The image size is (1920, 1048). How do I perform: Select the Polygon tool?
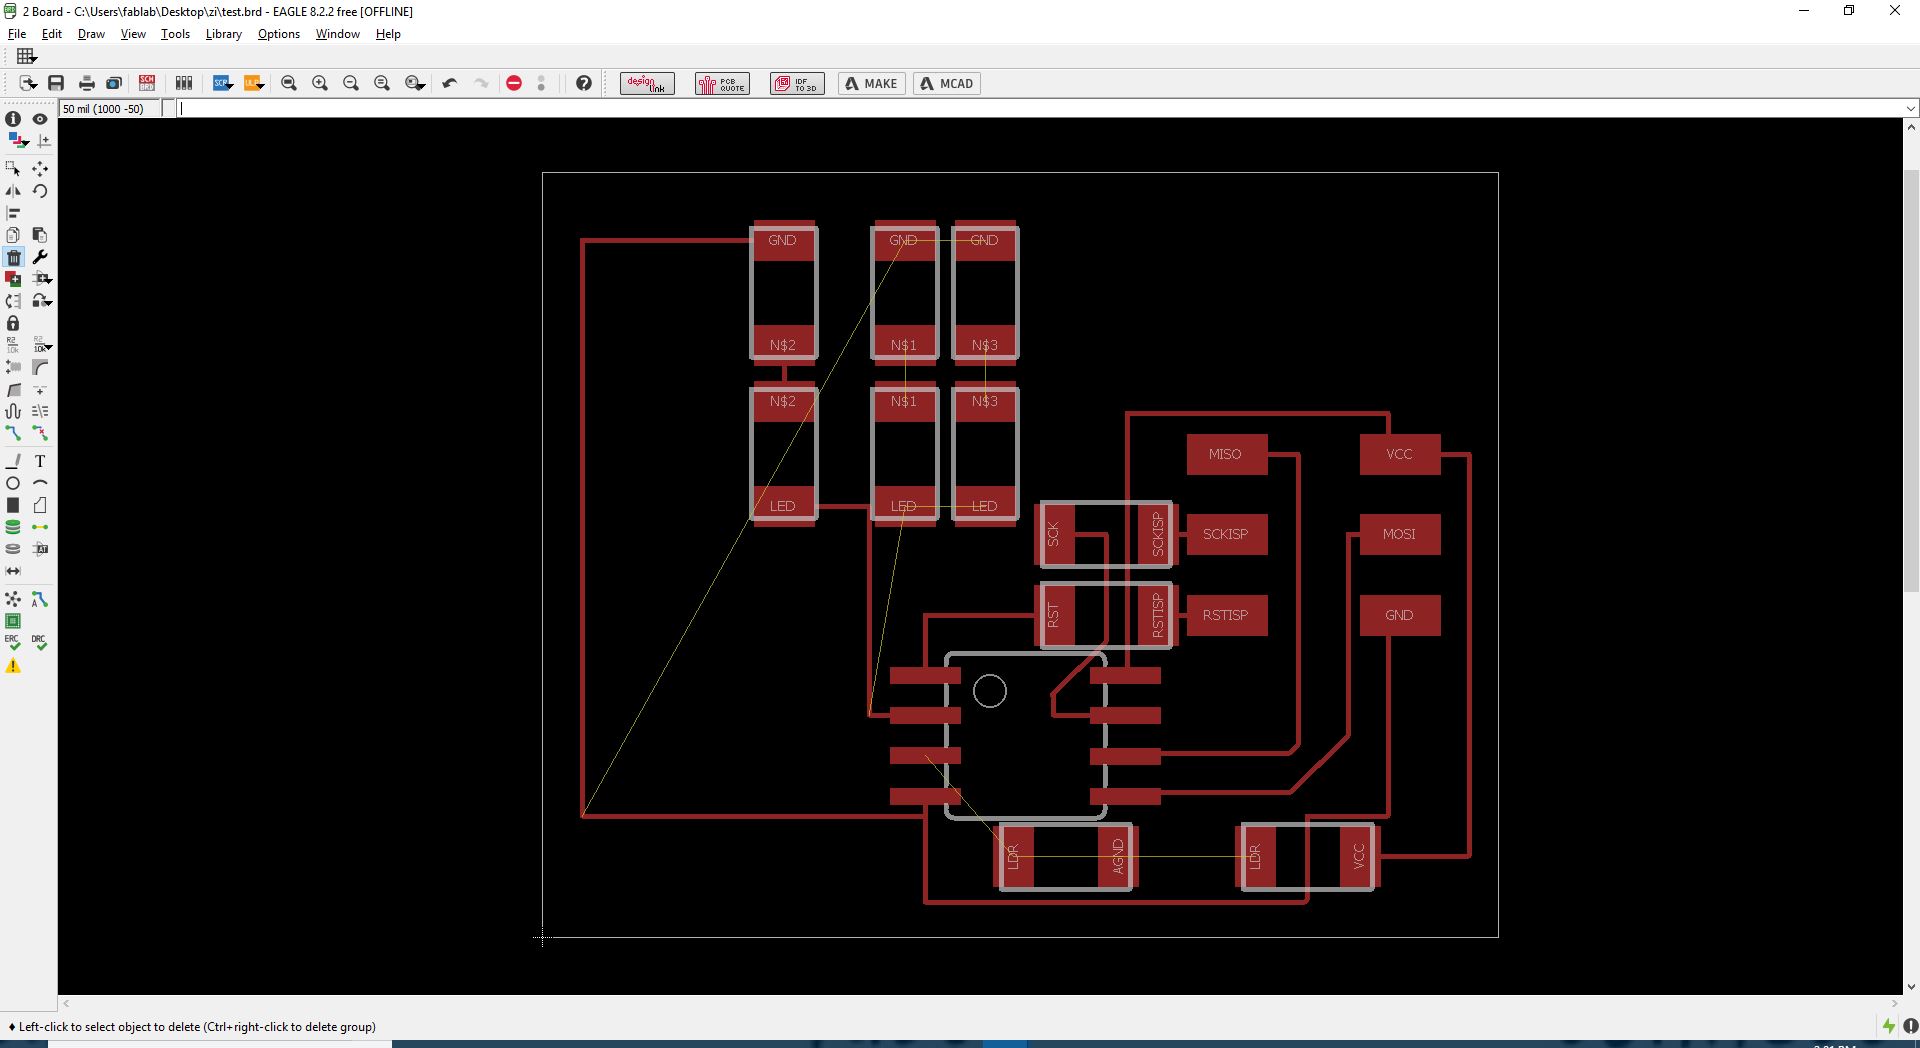40,505
